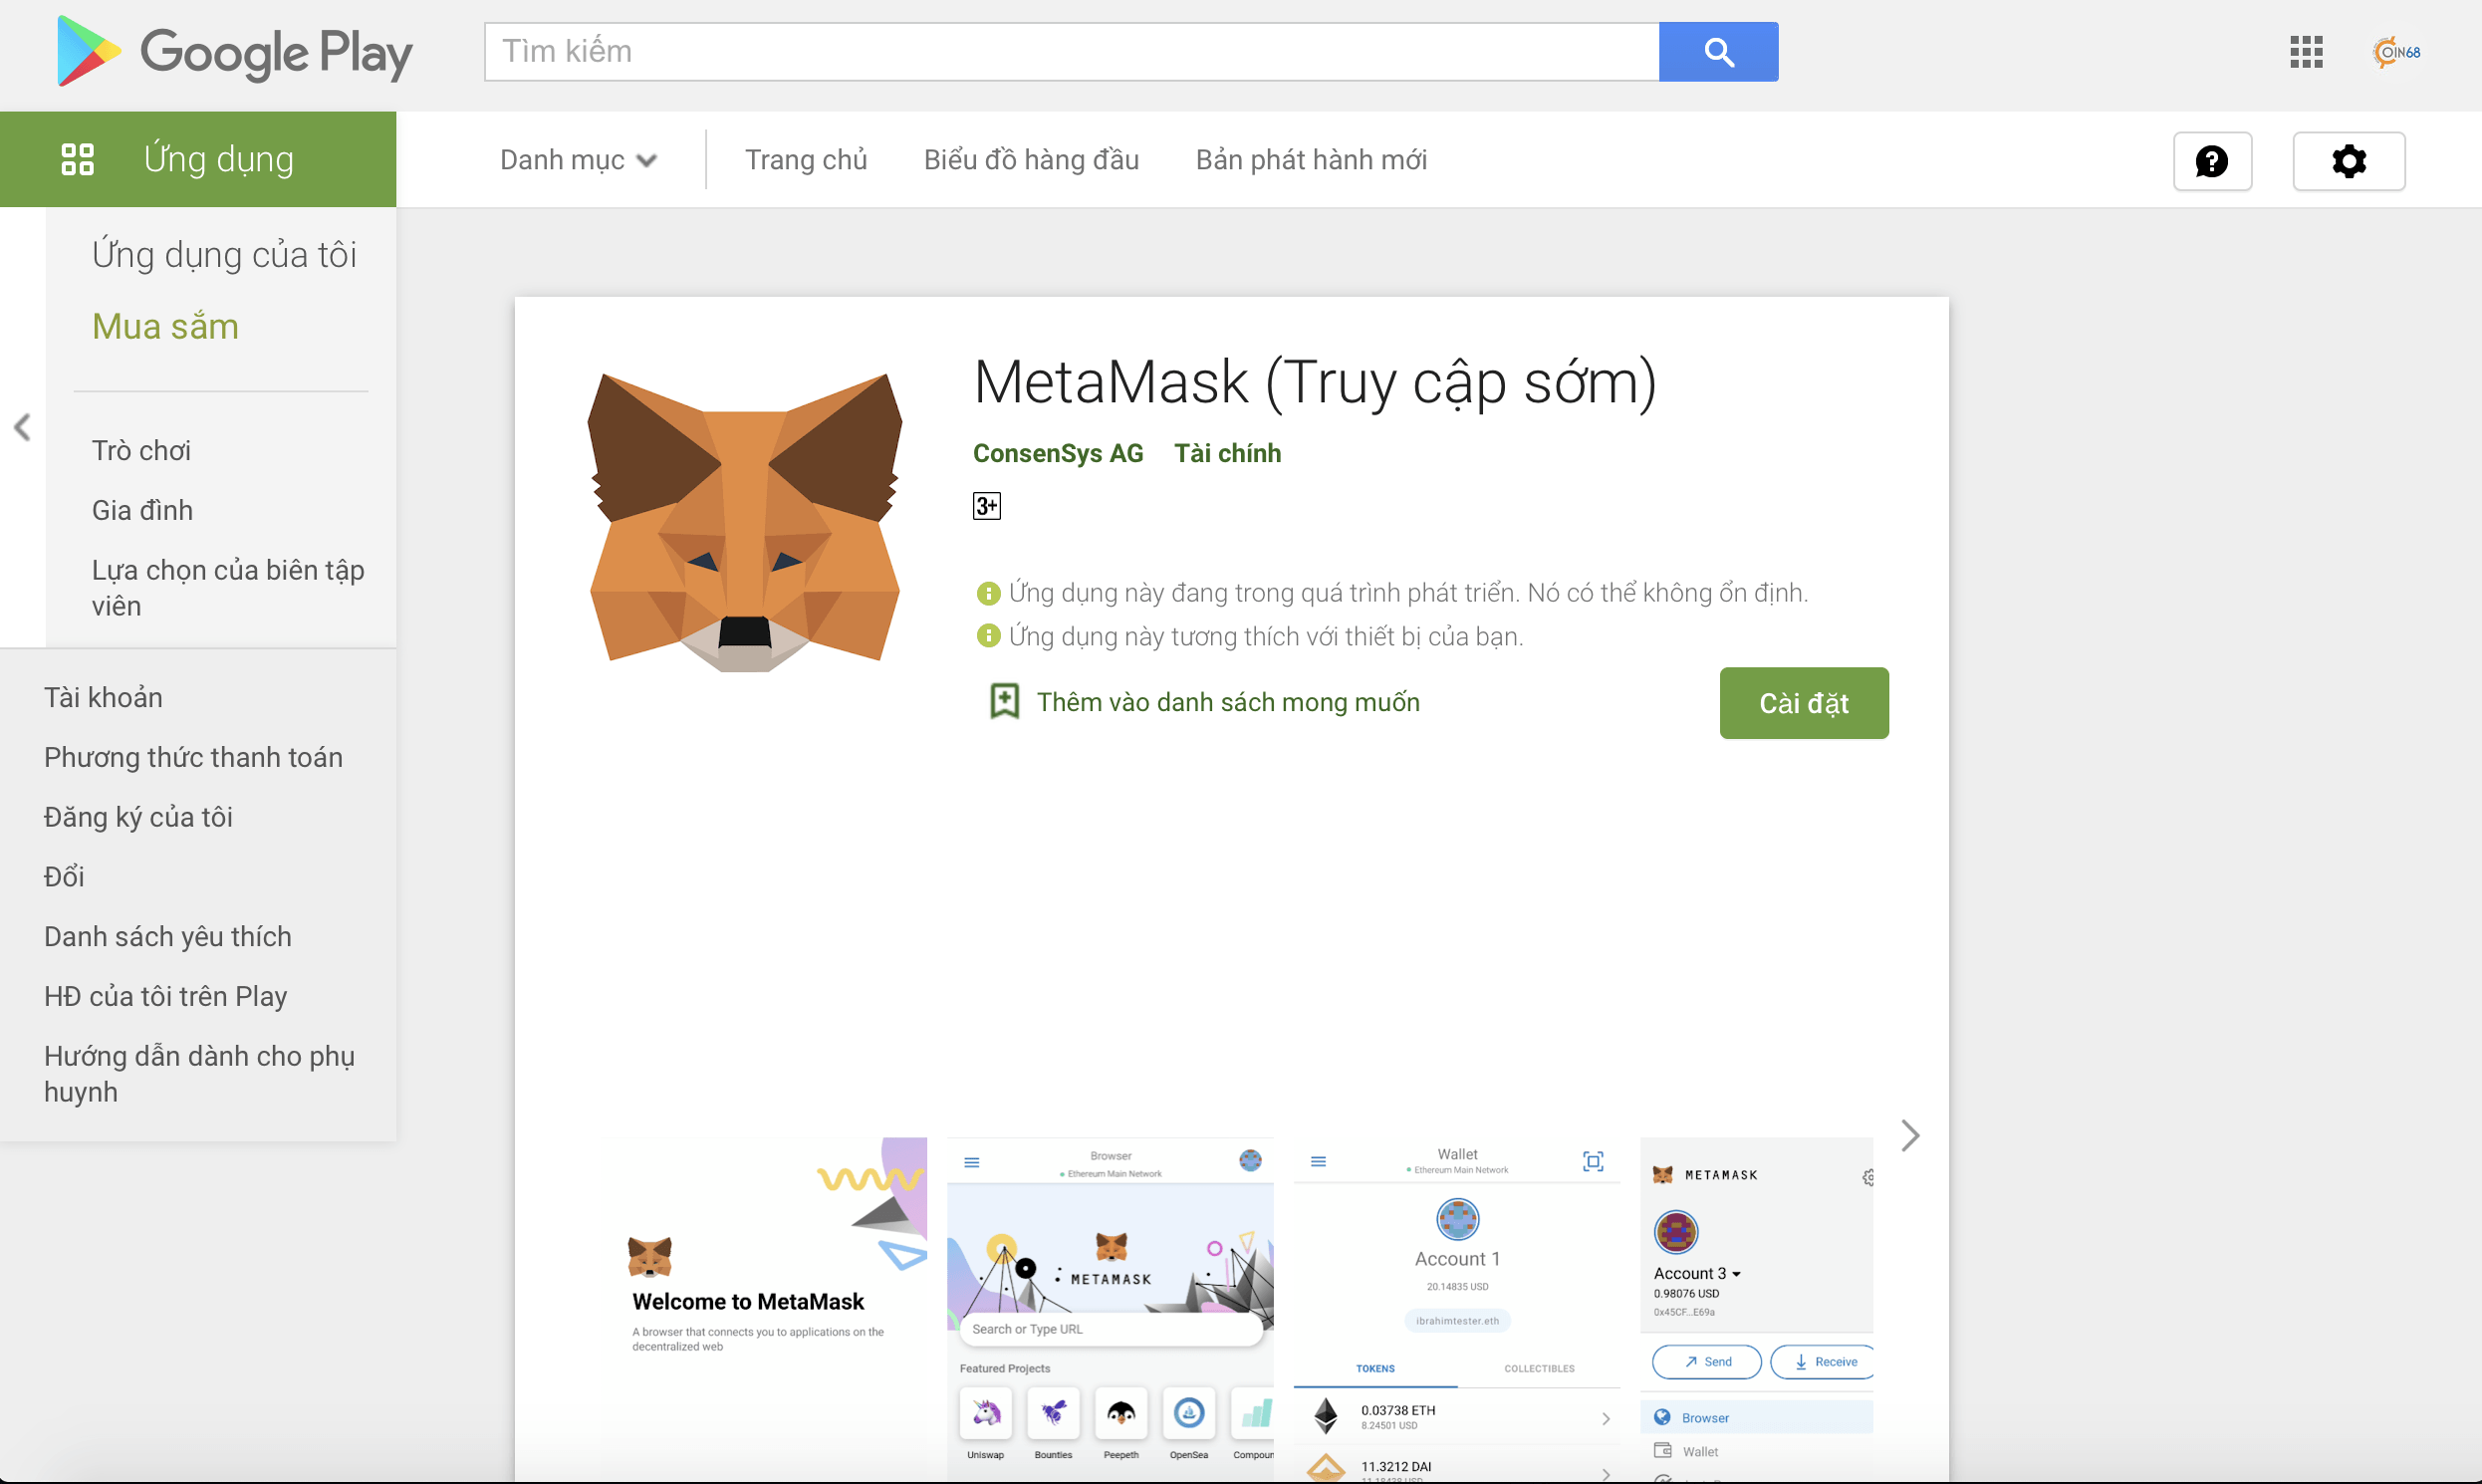Select Bản phát hành mới

click(1311, 159)
